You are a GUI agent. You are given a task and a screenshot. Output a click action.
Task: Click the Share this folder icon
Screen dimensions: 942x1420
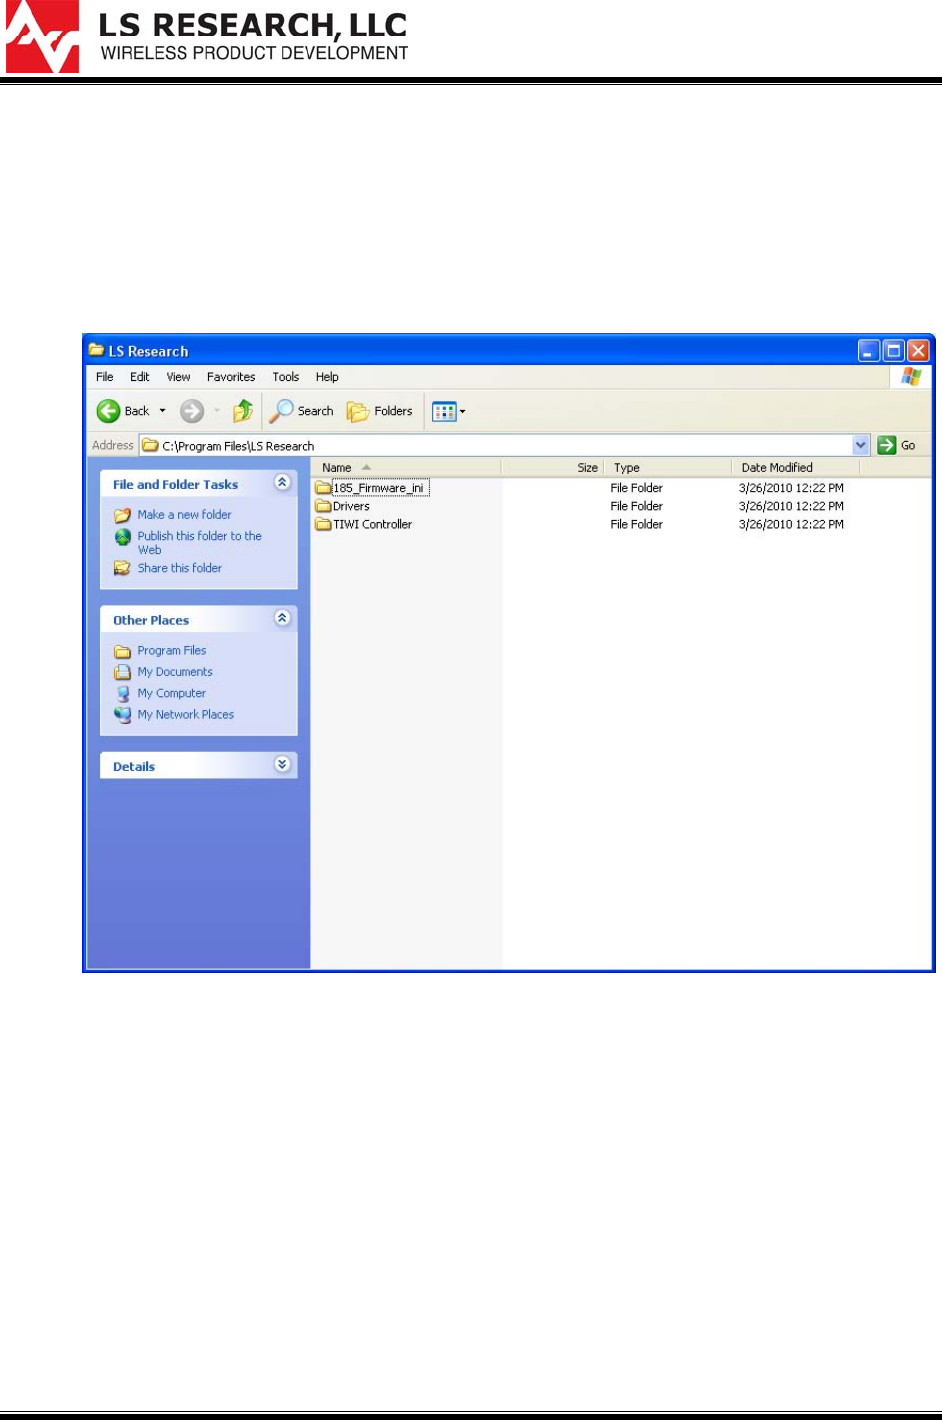coord(122,568)
